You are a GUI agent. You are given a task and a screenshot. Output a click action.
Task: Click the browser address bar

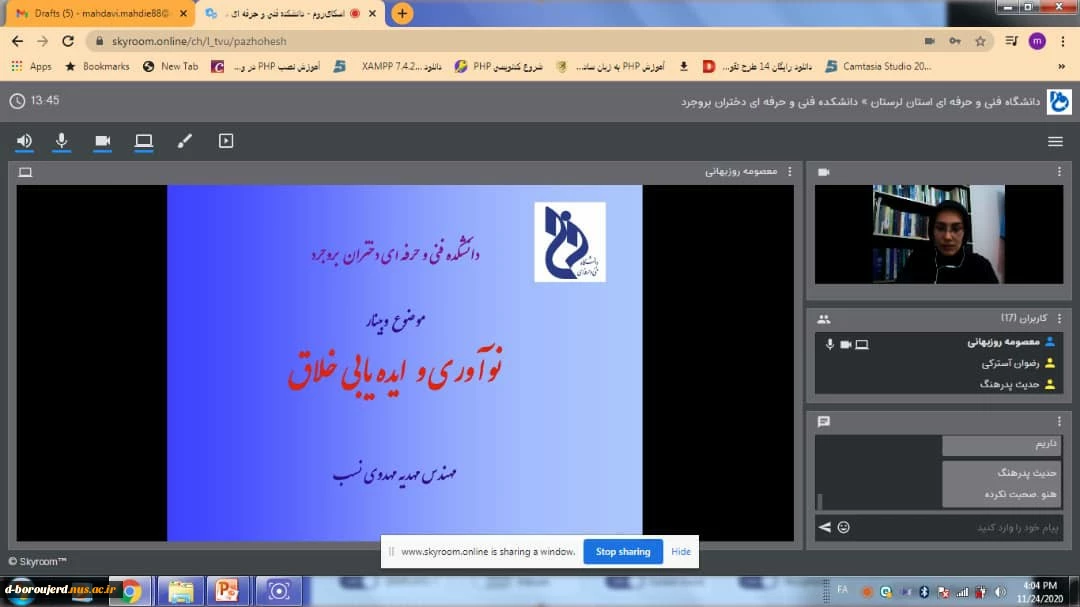click(503, 41)
